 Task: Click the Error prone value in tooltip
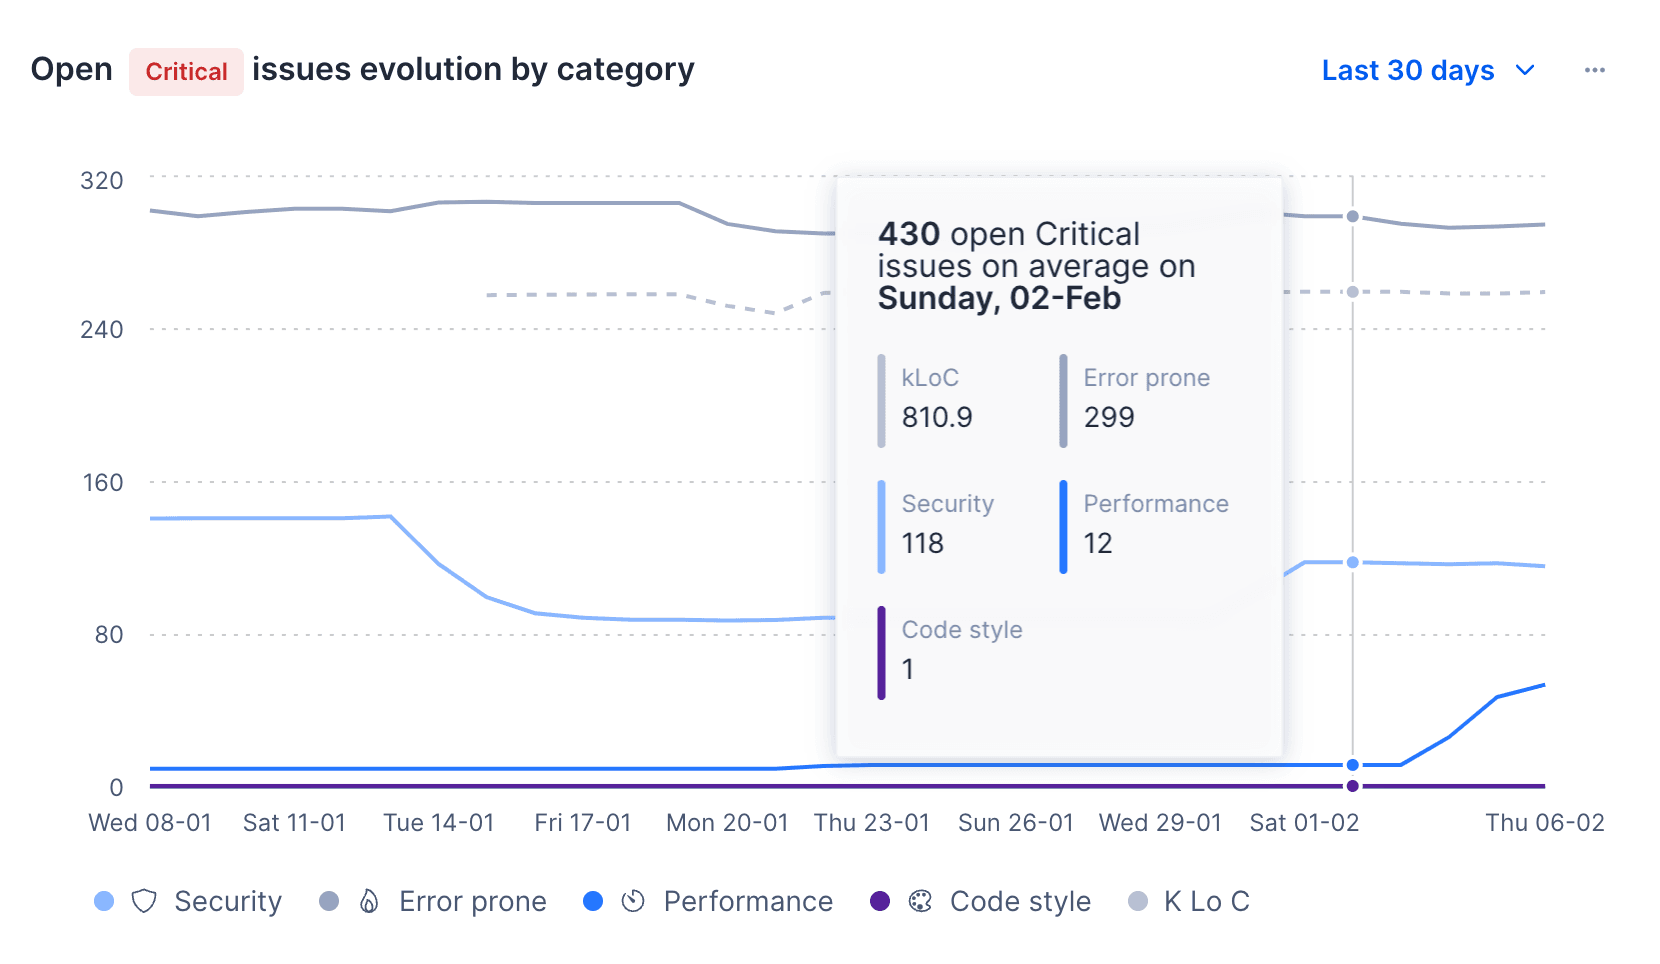(x=1108, y=418)
